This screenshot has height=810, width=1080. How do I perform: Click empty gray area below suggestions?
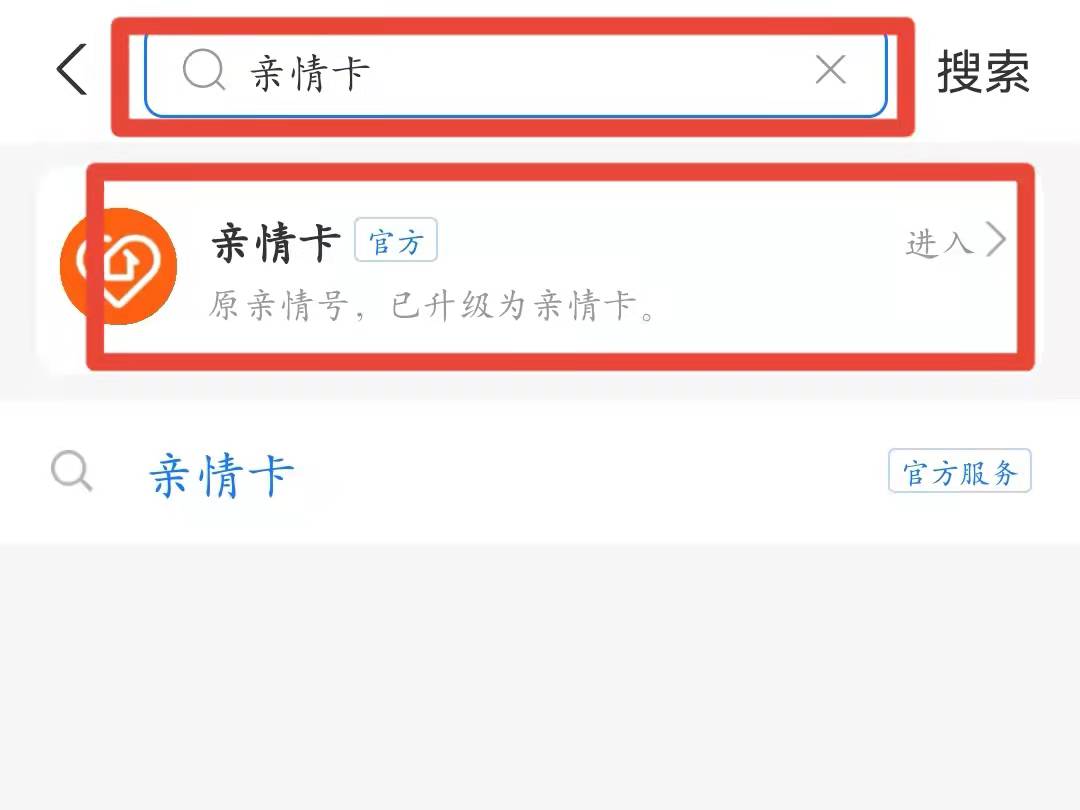(x=540, y=675)
